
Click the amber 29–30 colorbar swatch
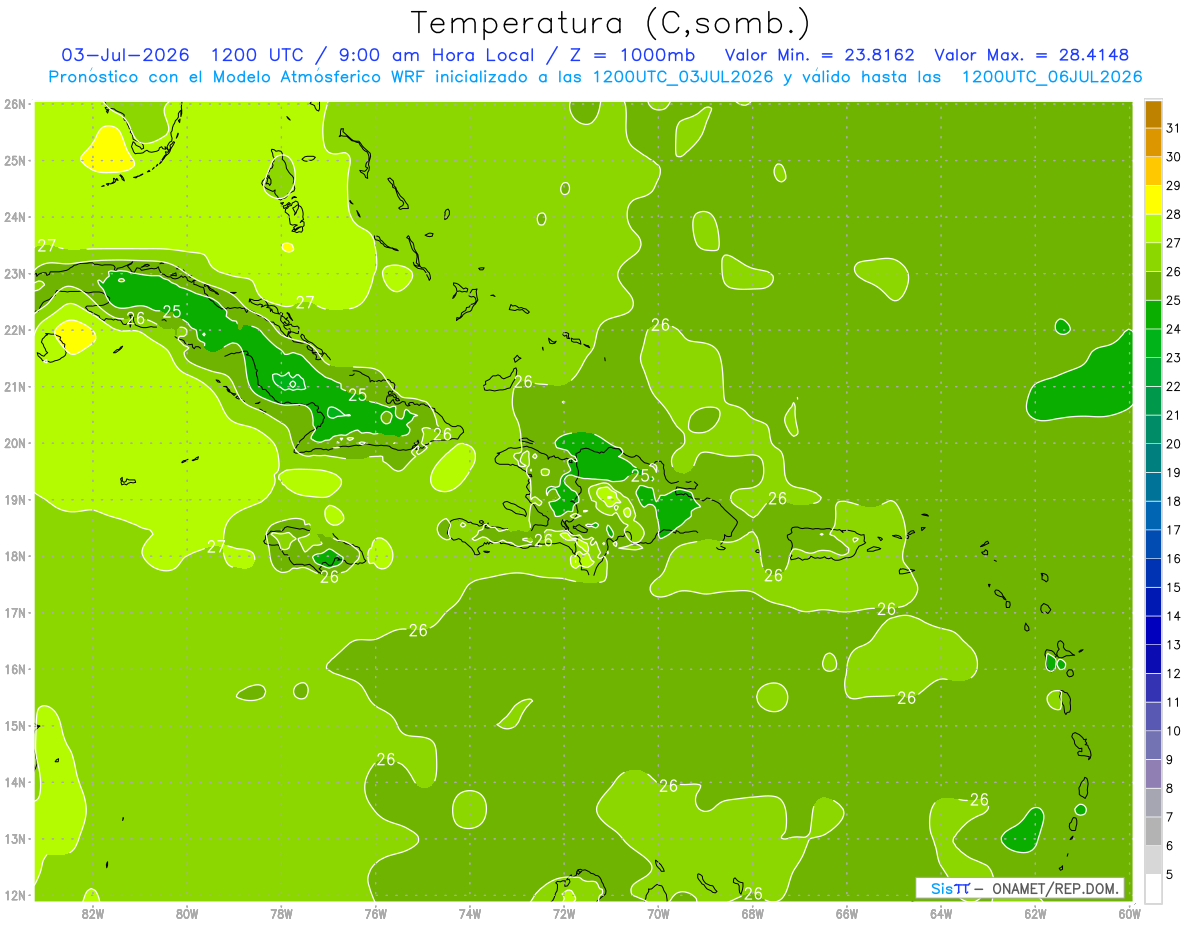tap(1153, 172)
